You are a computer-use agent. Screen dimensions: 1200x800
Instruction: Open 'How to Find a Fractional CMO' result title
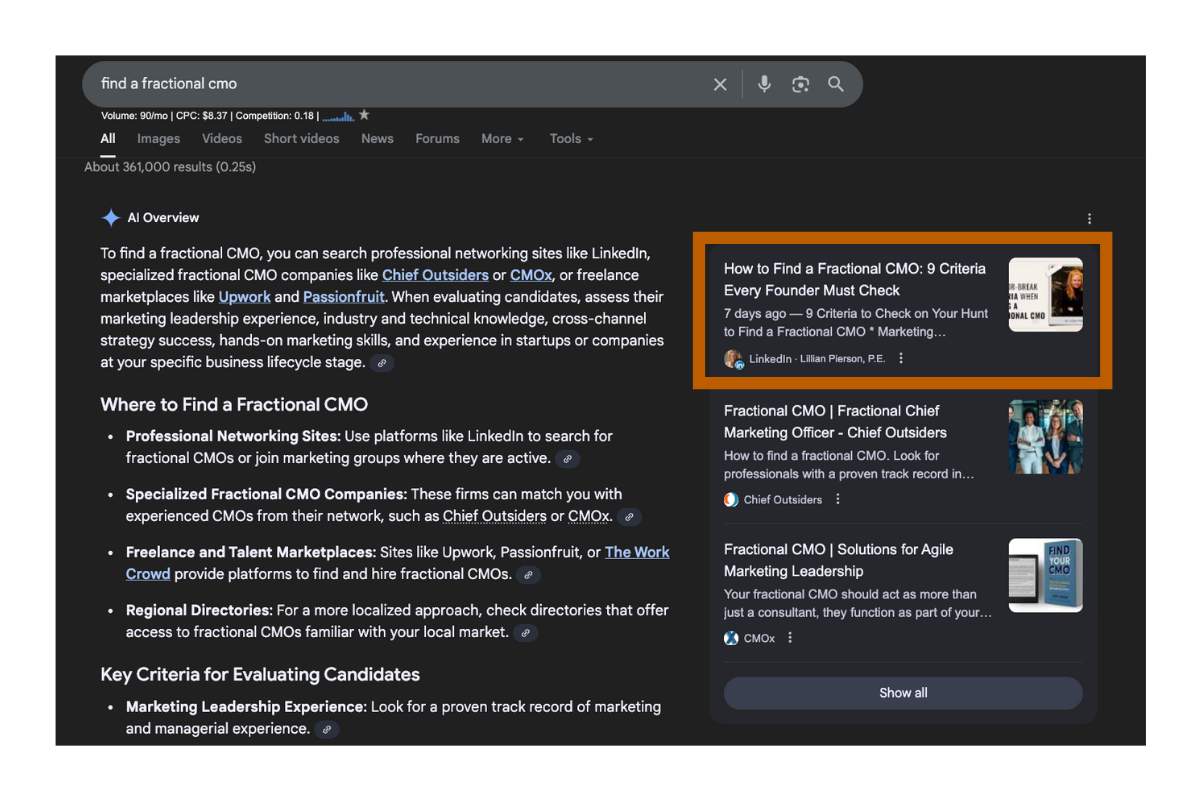(855, 280)
